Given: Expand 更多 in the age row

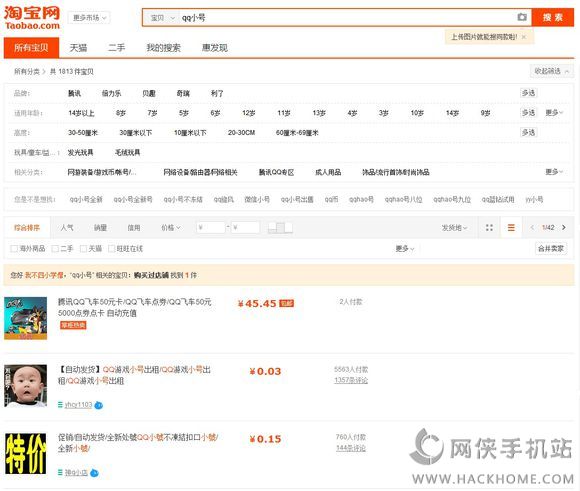Looking at the screenshot, I should pos(554,112).
